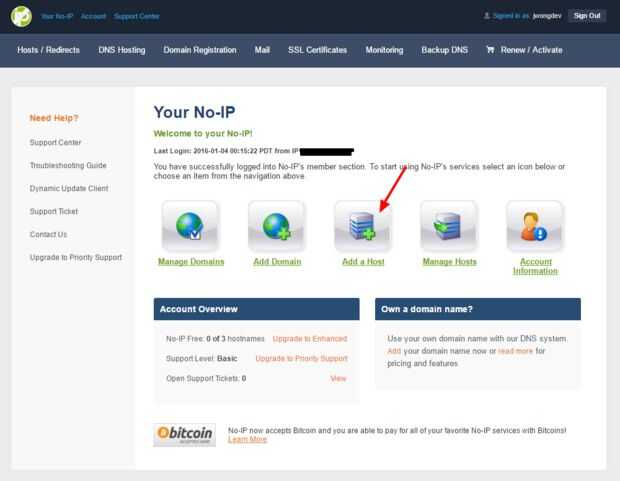The width and height of the screenshot is (620, 481).
Task: Click the Own a domain name? header
Action: pos(478,309)
